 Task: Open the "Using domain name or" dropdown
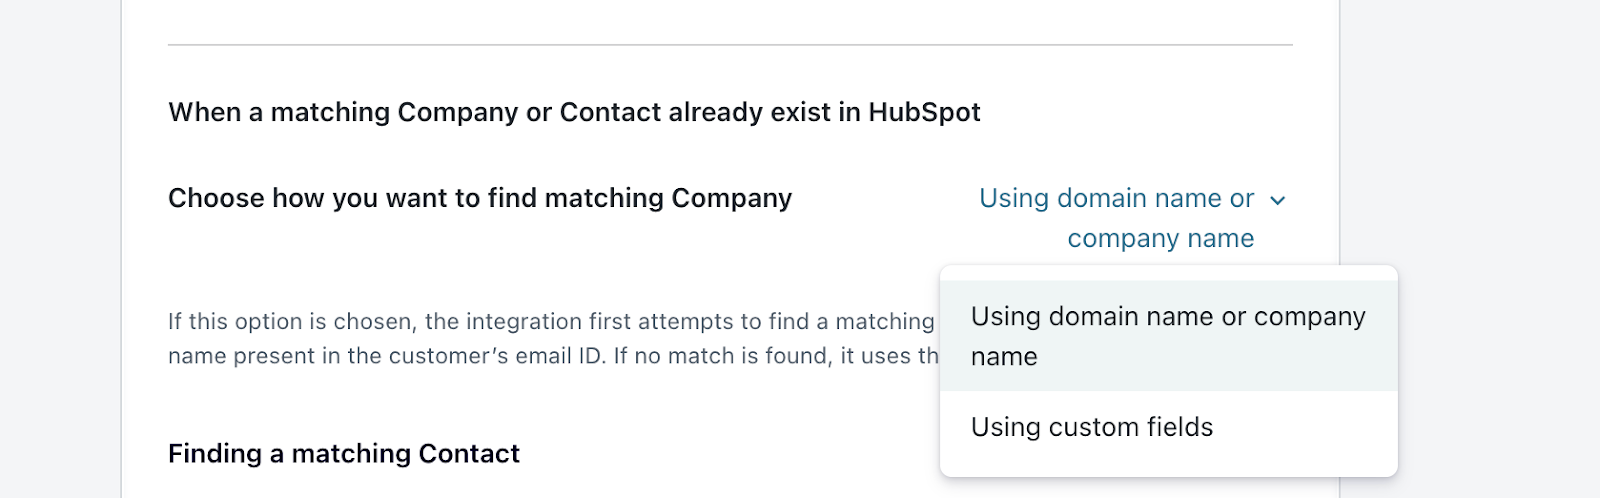click(1116, 198)
